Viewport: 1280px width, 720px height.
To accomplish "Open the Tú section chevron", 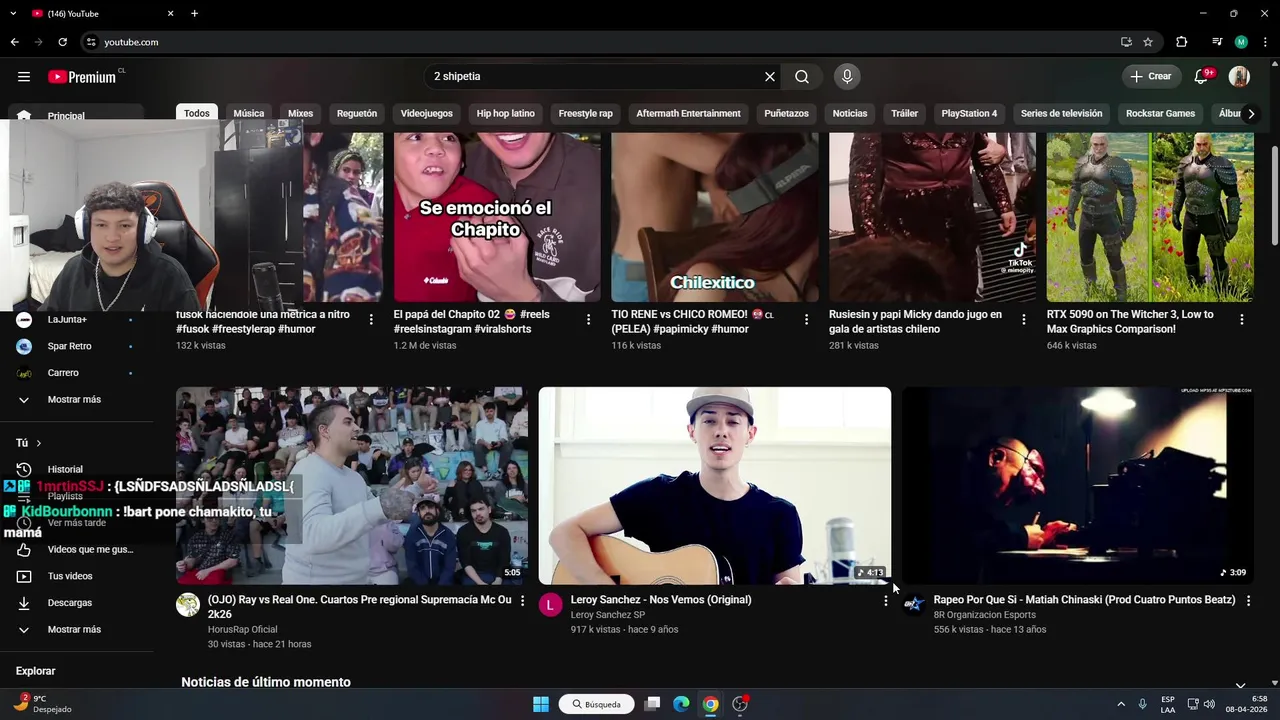I will [39, 443].
